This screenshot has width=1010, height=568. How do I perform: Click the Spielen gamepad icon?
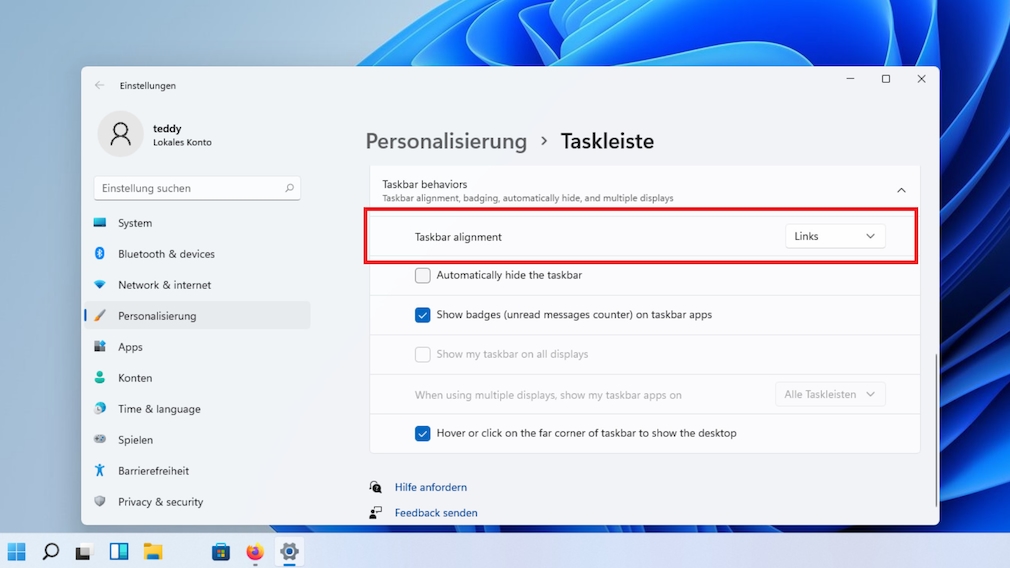[x=100, y=439]
